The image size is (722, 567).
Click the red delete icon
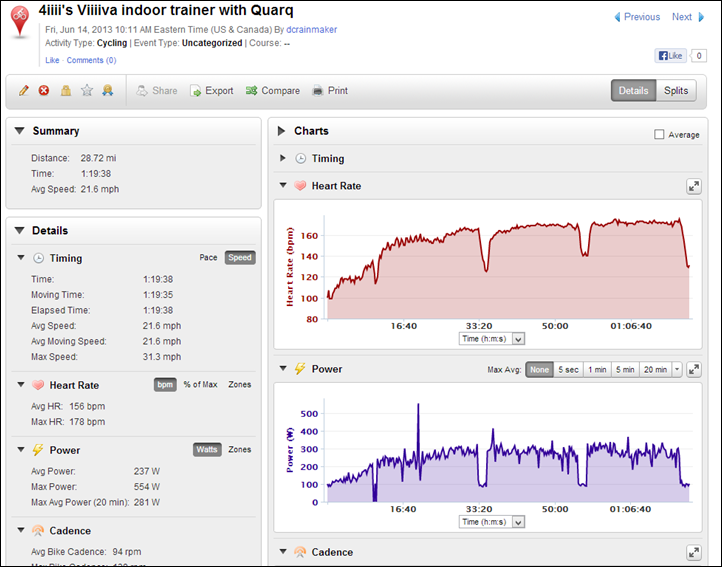click(x=44, y=90)
